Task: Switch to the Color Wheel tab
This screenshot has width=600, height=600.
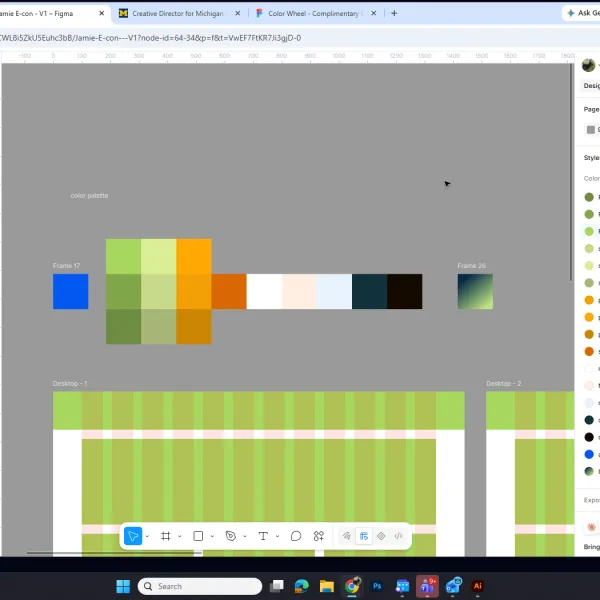Action: pos(314,13)
